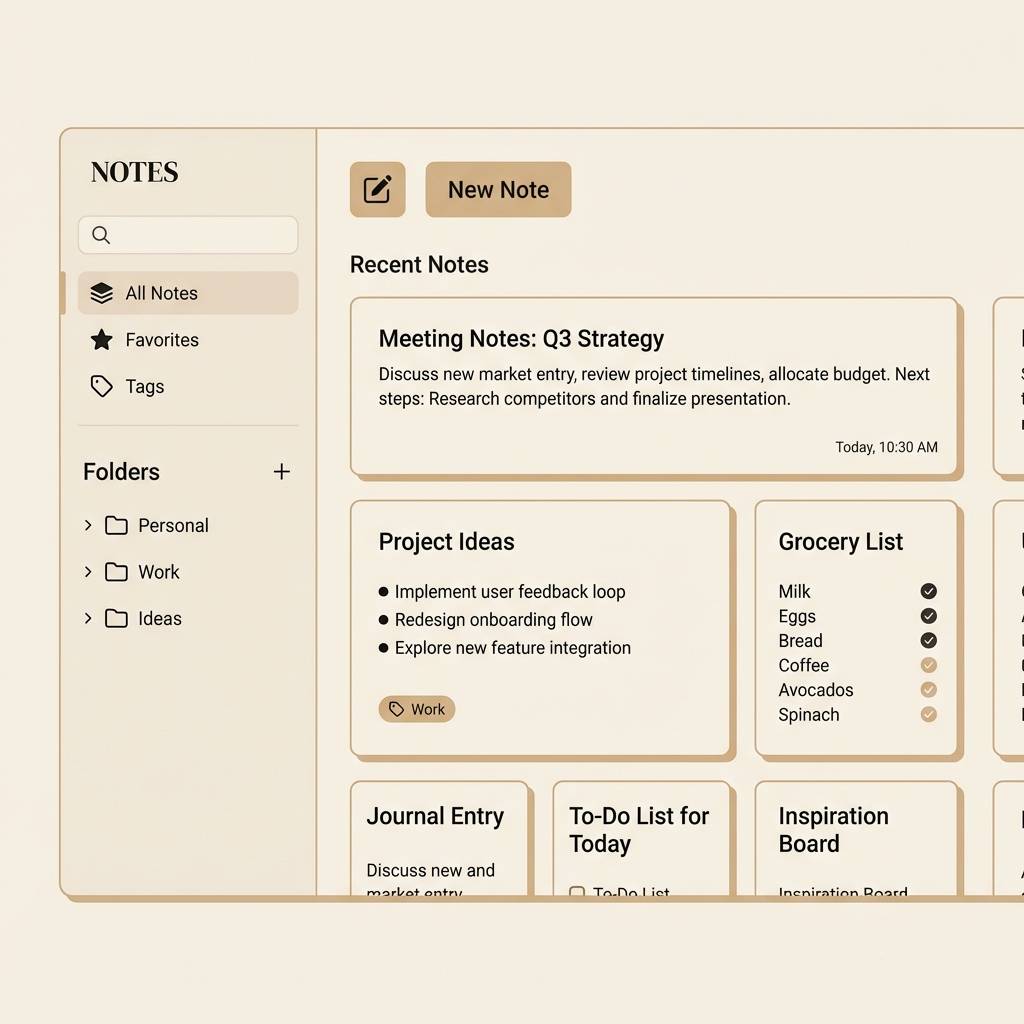This screenshot has width=1024, height=1024.
Task: Open the Ideas folder icon
Action: (x=116, y=618)
